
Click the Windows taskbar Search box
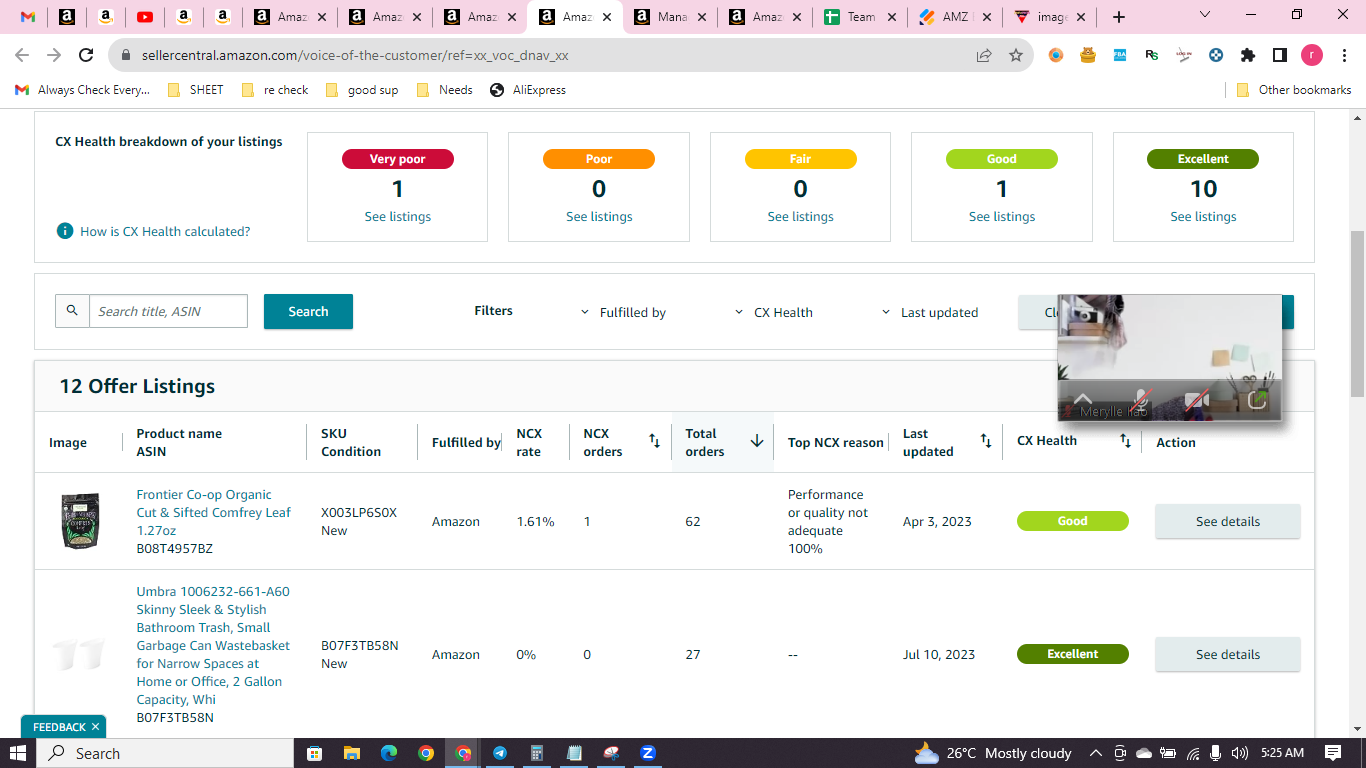coord(164,753)
